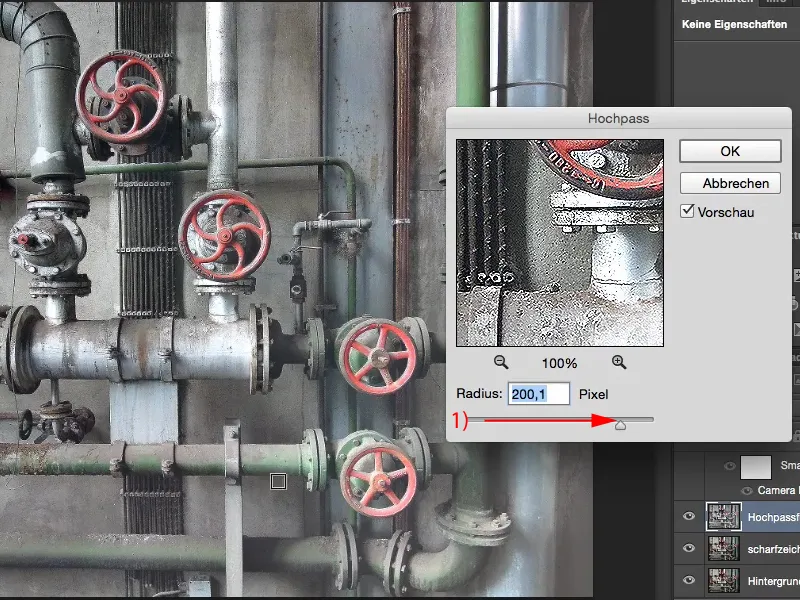This screenshot has height=600, width=800.
Task: Hide the Hintergrund layer via eye icon
Action: pos(689,580)
